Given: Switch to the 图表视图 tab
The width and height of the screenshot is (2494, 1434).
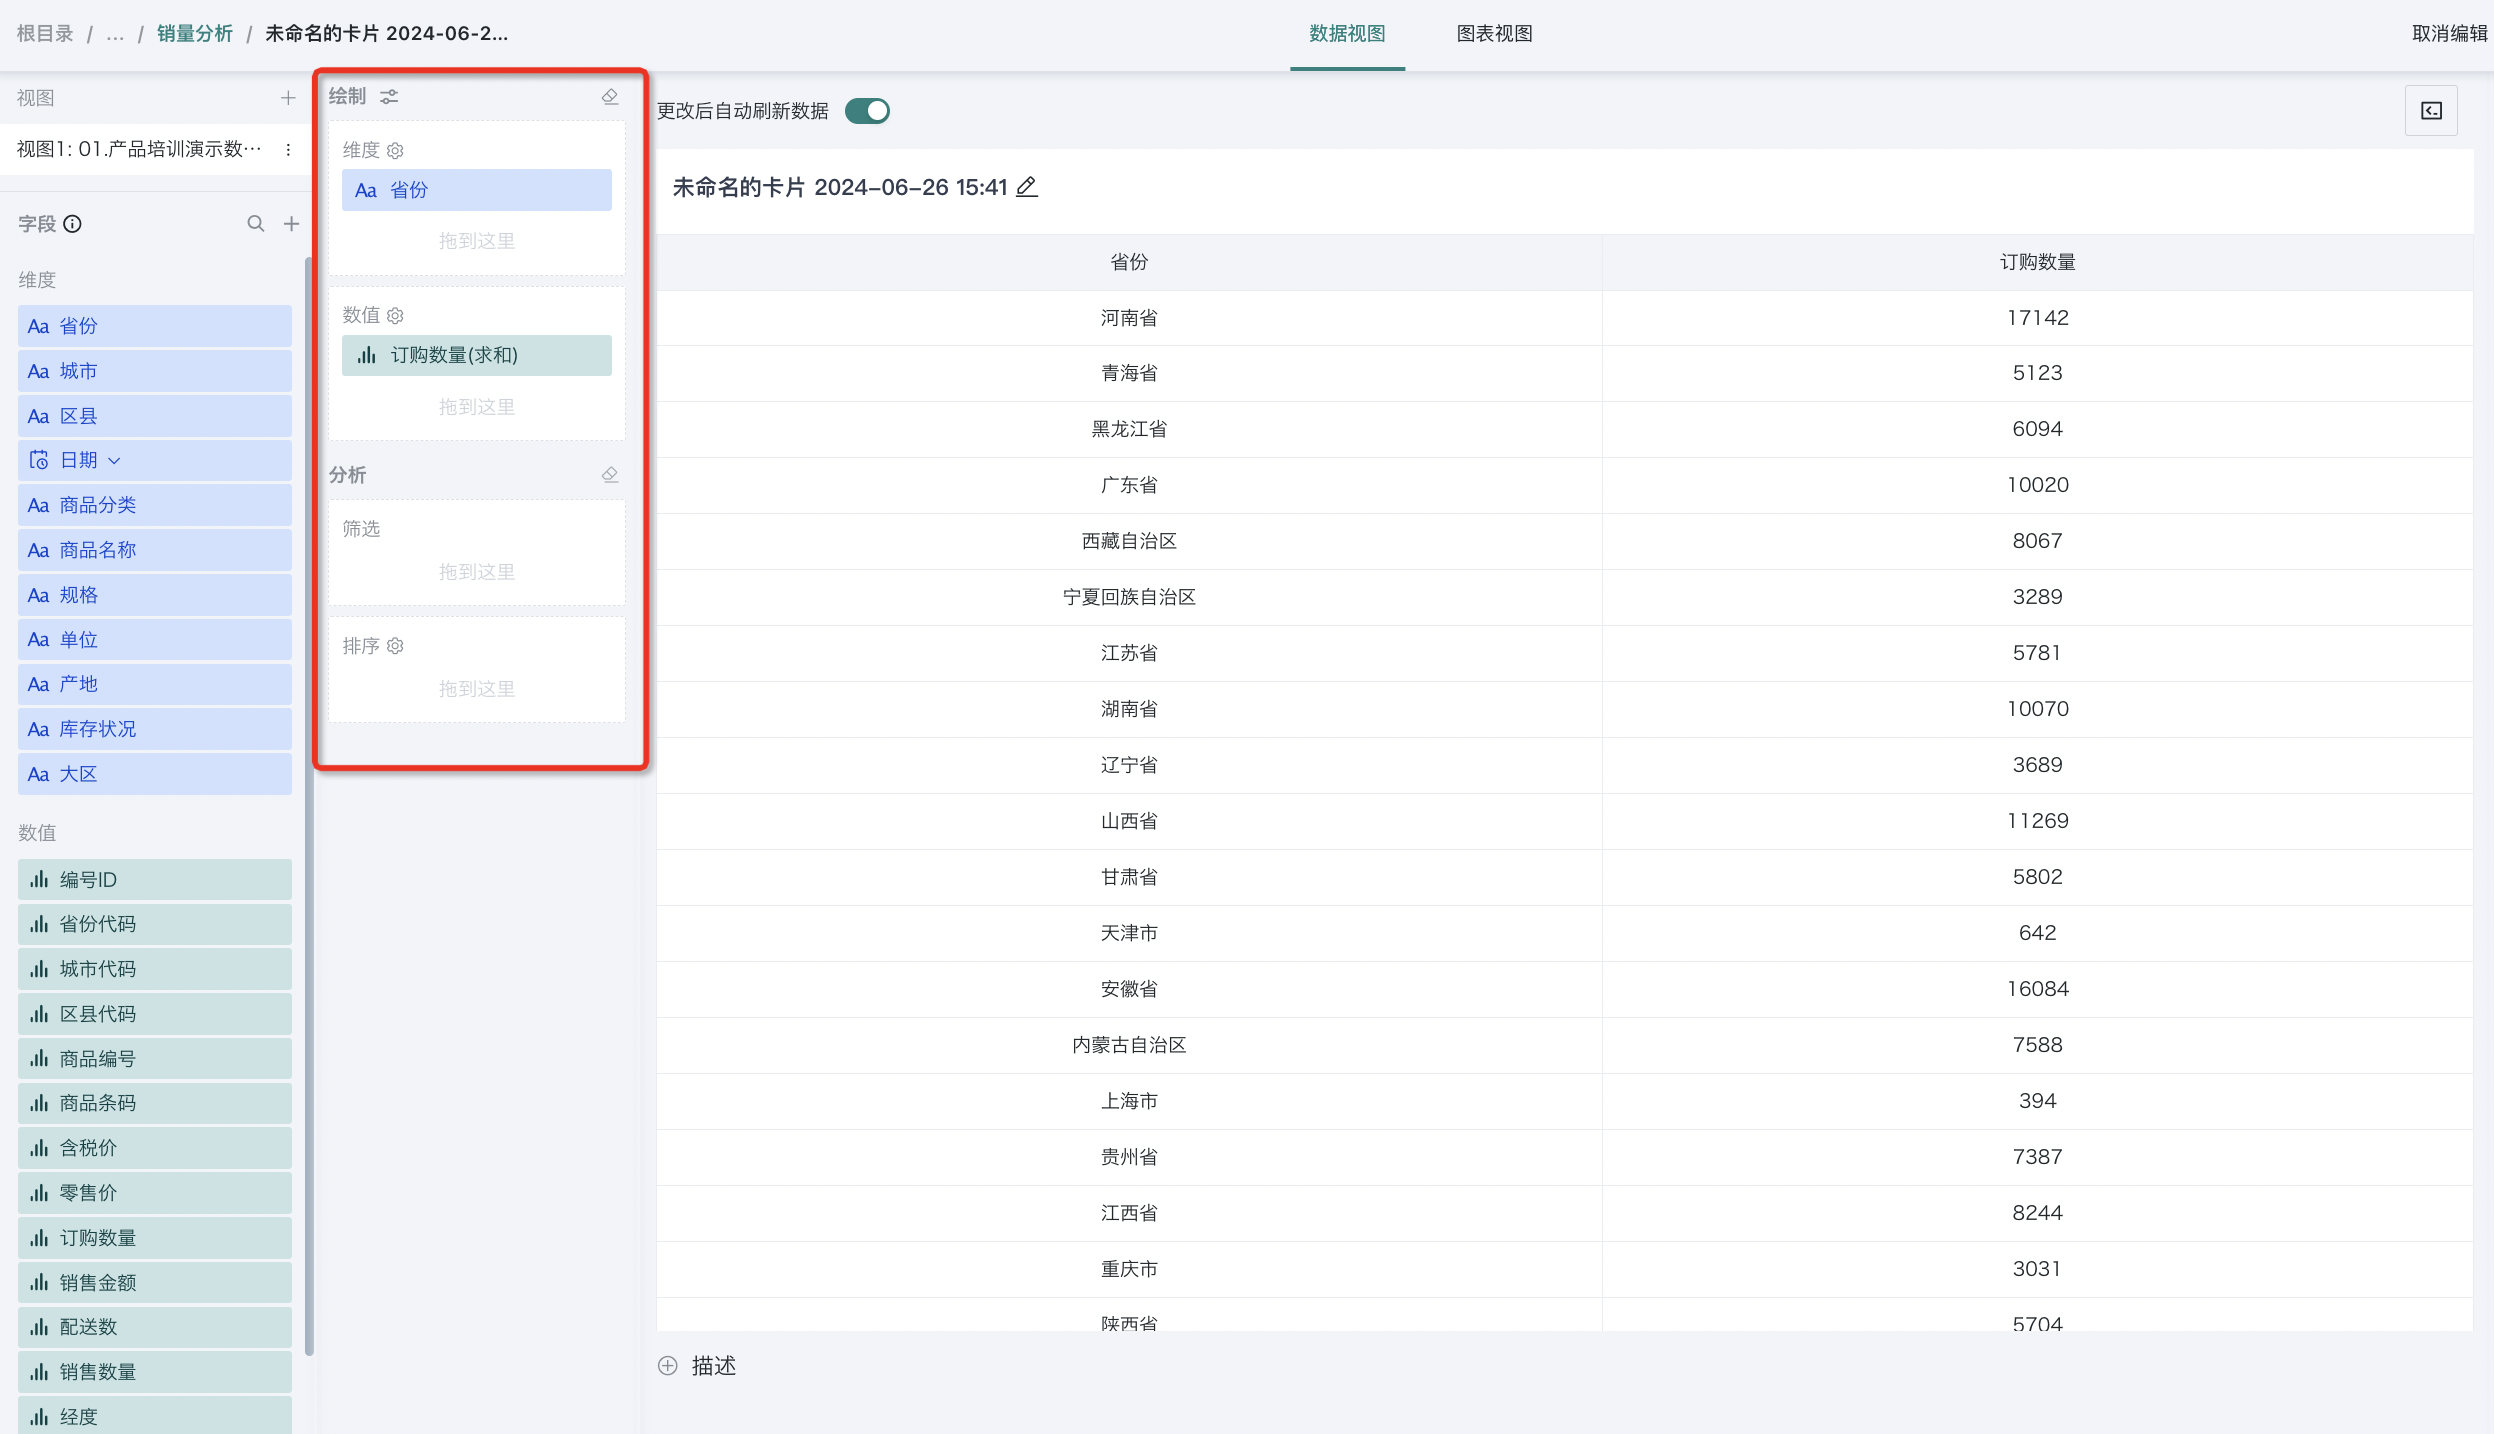Looking at the screenshot, I should tap(1494, 34).
